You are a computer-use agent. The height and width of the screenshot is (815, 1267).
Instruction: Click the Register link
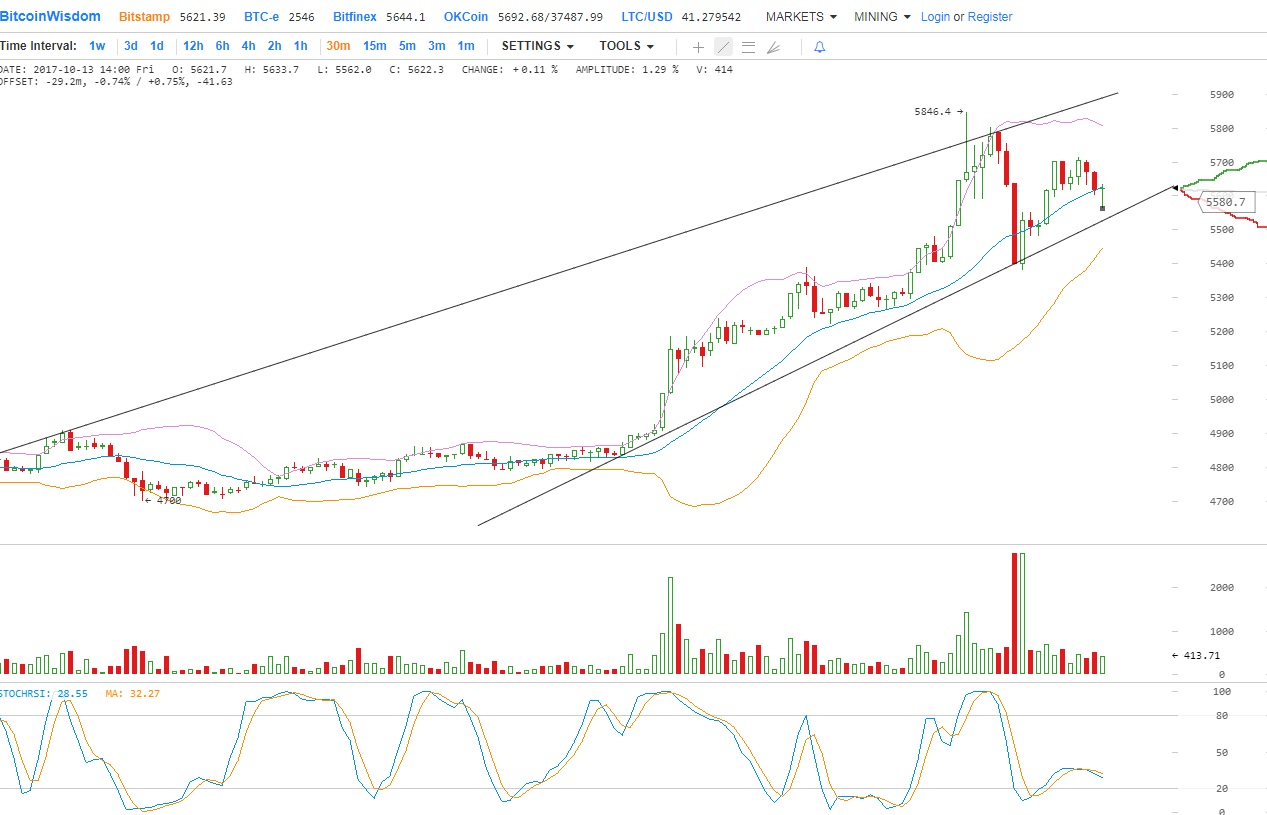(x=990, y=17)
